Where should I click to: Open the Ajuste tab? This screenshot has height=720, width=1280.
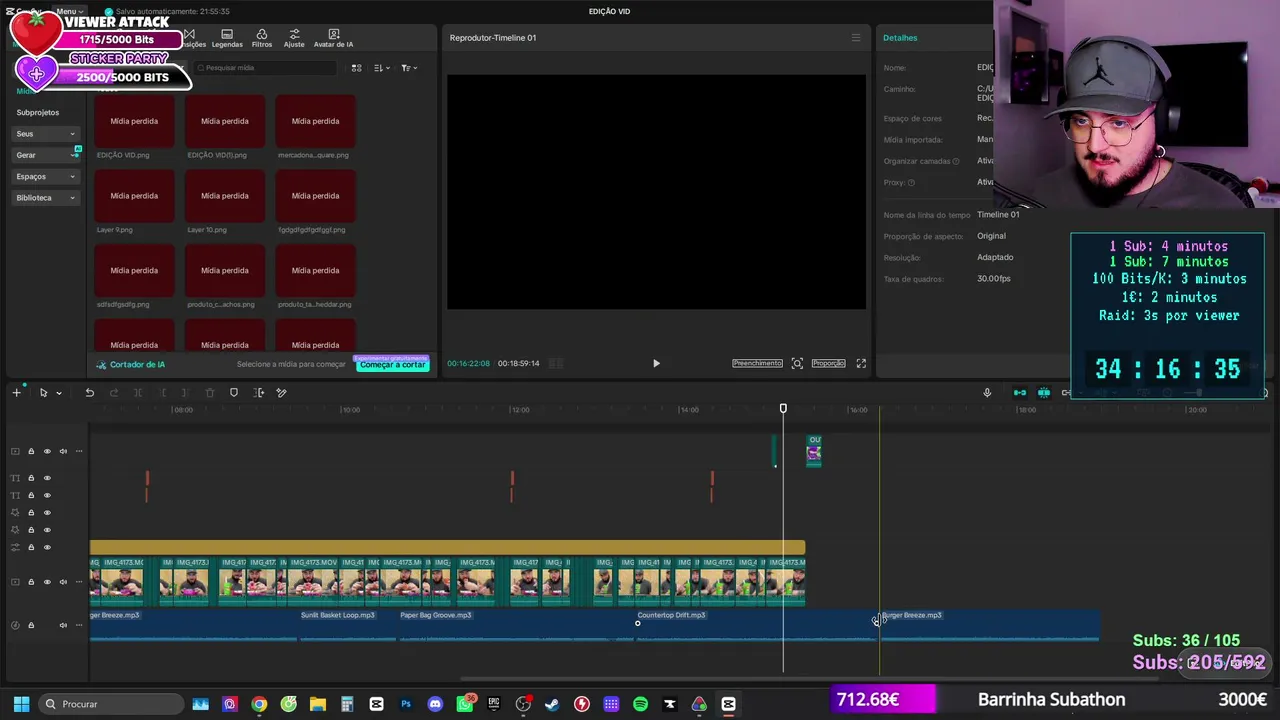[x=294, y=38]
